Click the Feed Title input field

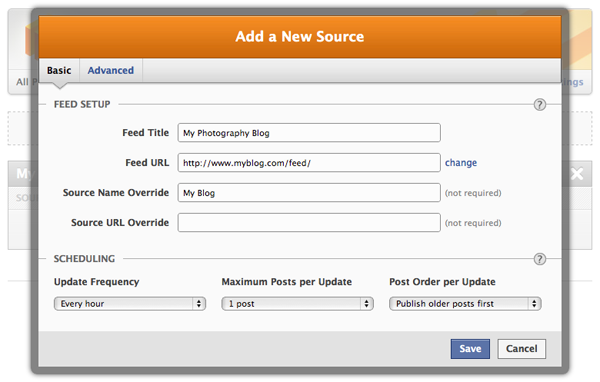pyautogui.click(x=309, y=133)
